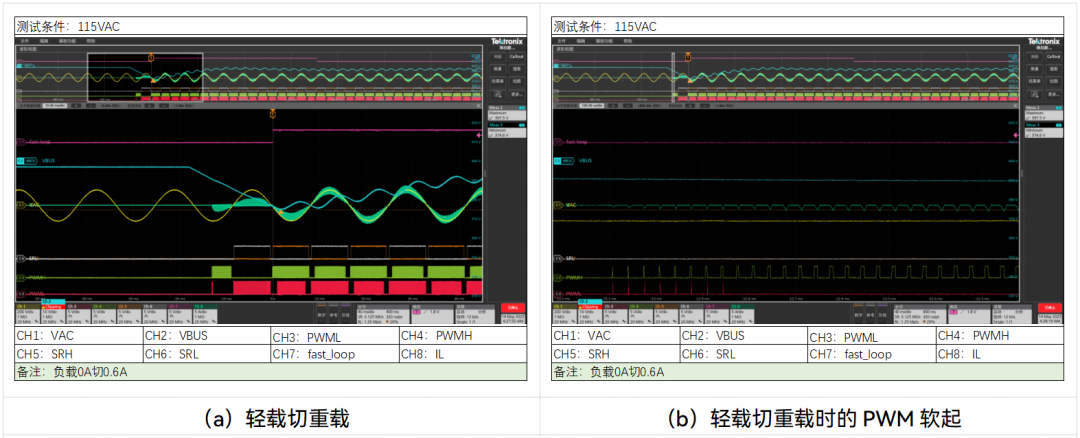Open Ch 1 badge in left scope
The width and height of the screenshot is (1080, 438).
[28, 314]
